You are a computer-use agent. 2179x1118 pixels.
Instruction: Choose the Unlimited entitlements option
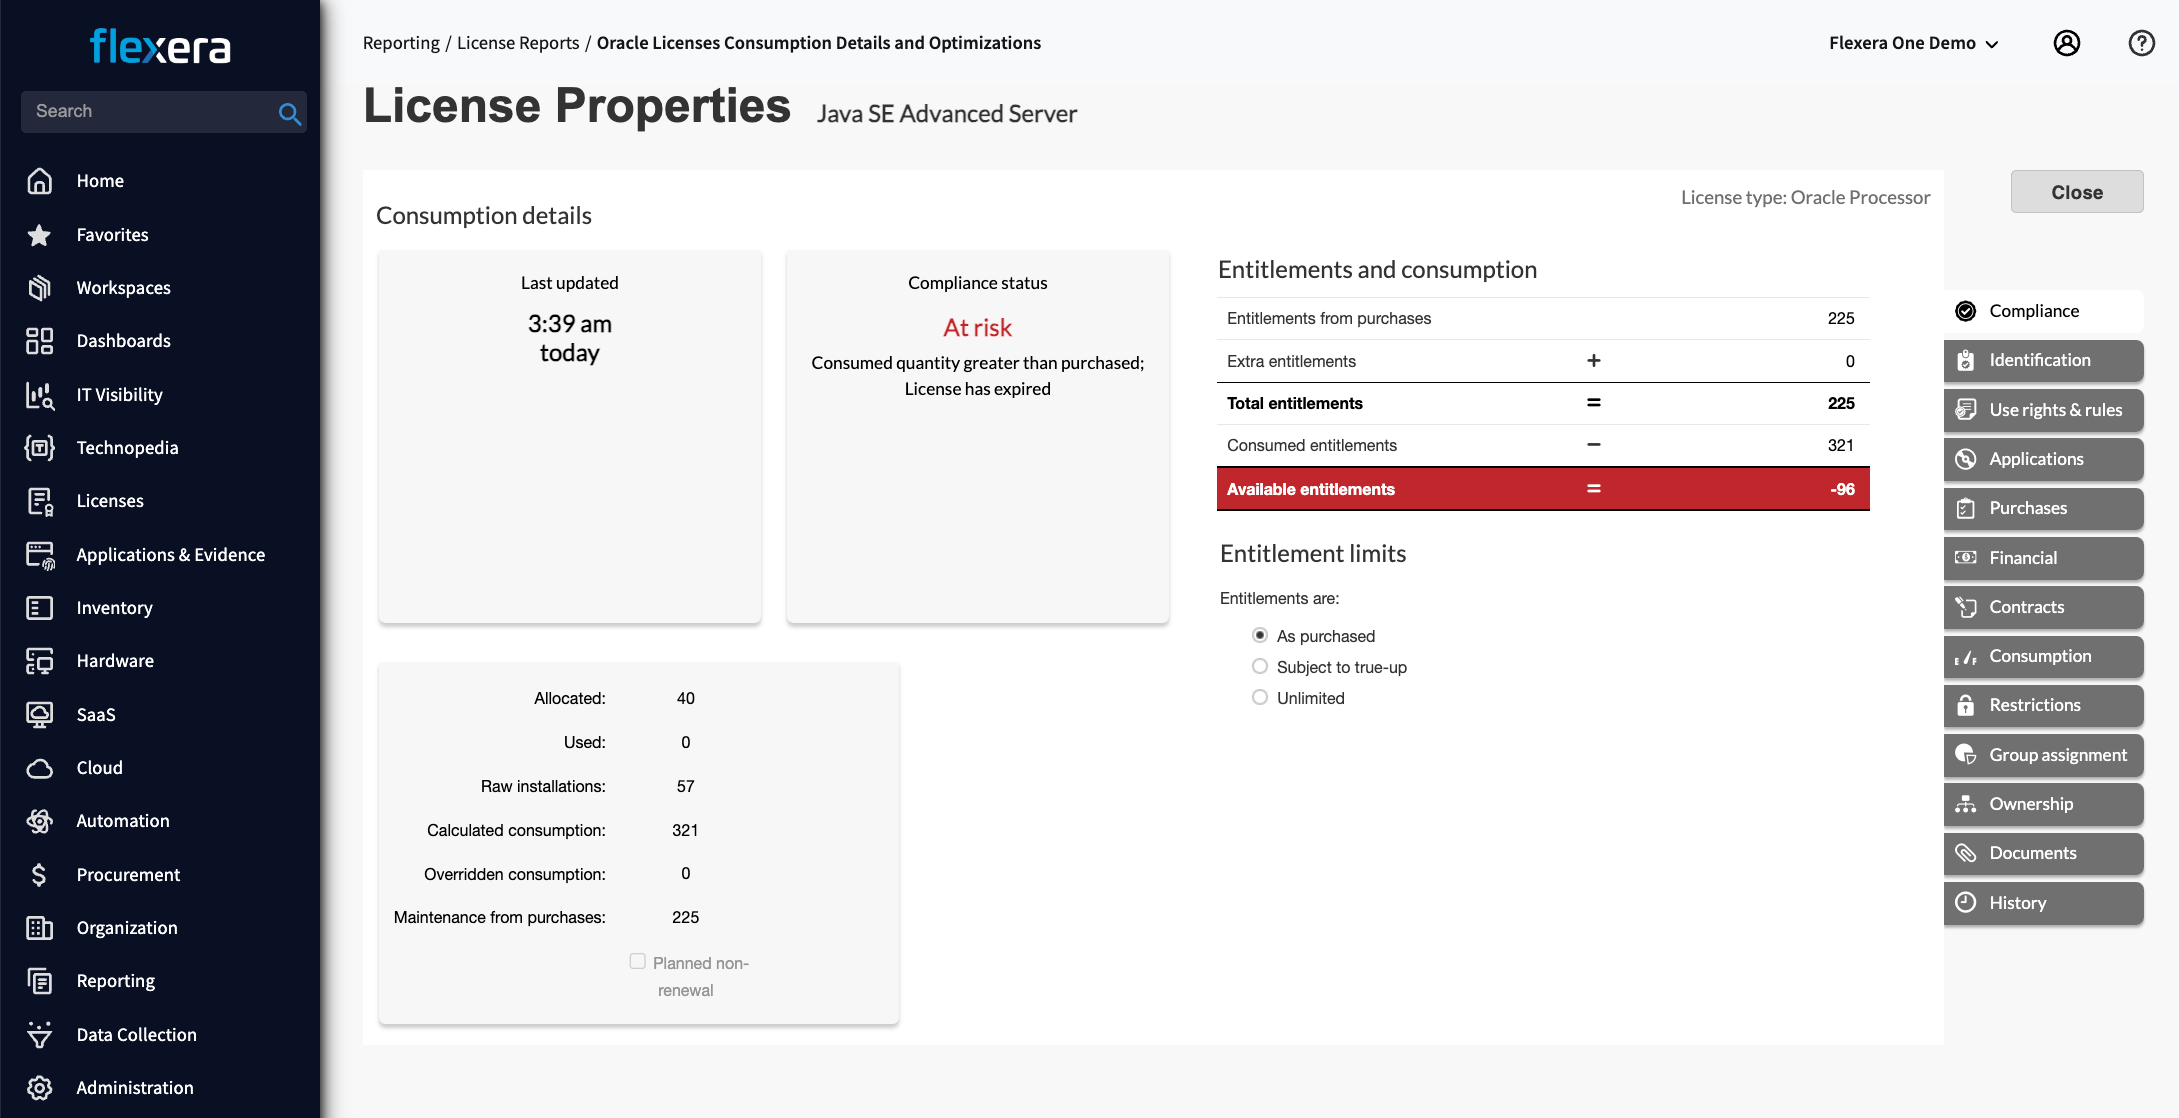[1259, 697]
